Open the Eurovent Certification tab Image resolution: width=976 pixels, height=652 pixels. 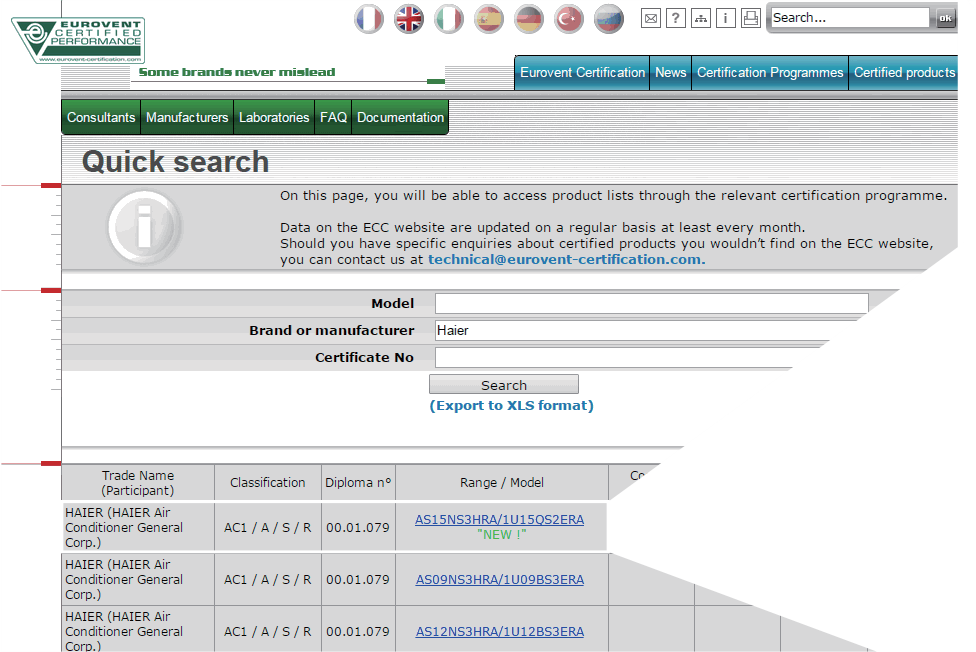[x=582, y=73]
